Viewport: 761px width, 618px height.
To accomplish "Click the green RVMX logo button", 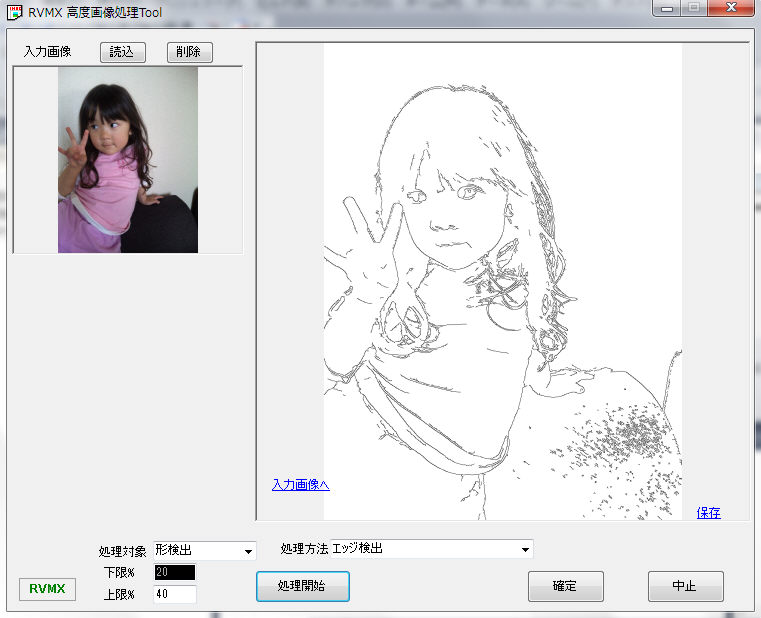I will click(47, 589).
